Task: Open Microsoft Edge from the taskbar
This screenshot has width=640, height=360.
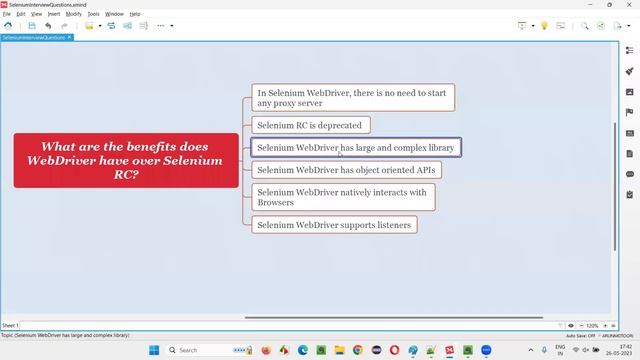Action: click(x=303, y=350)
